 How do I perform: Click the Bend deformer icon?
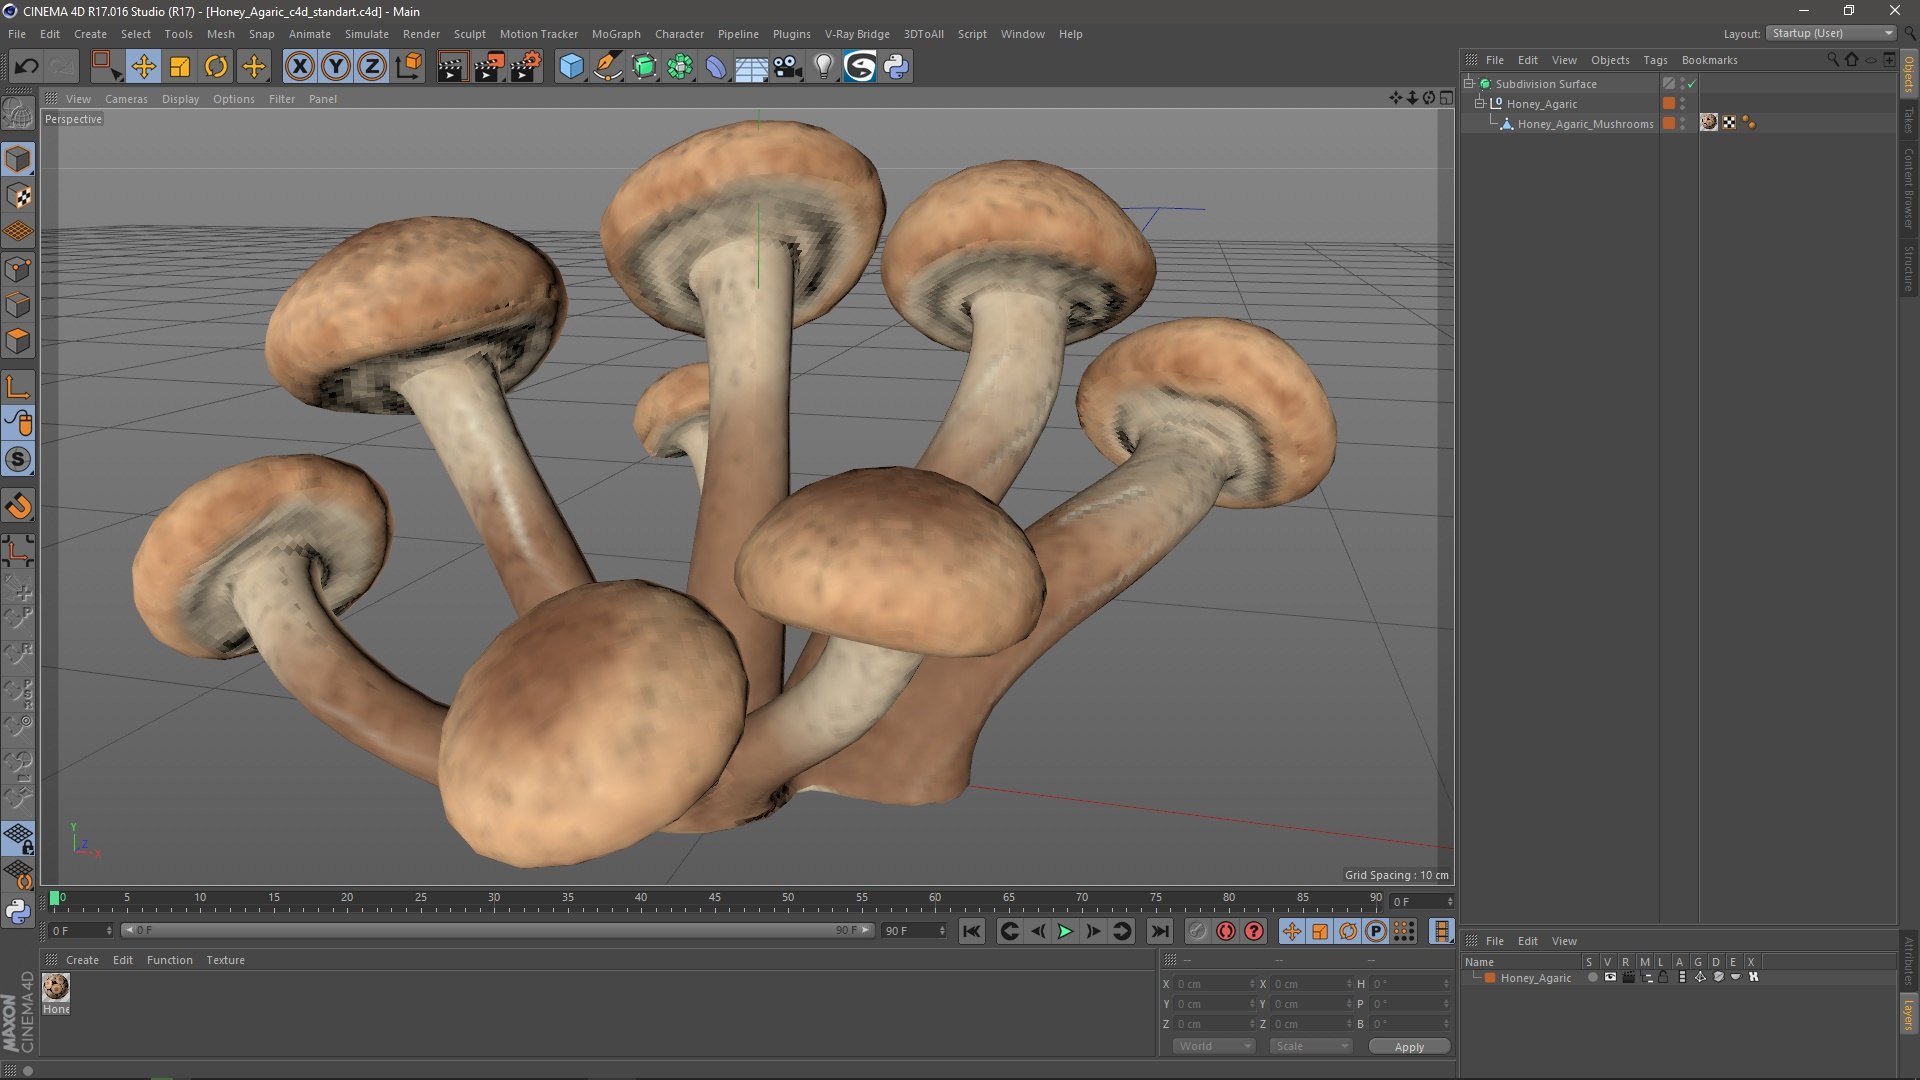tap(716, 67)
